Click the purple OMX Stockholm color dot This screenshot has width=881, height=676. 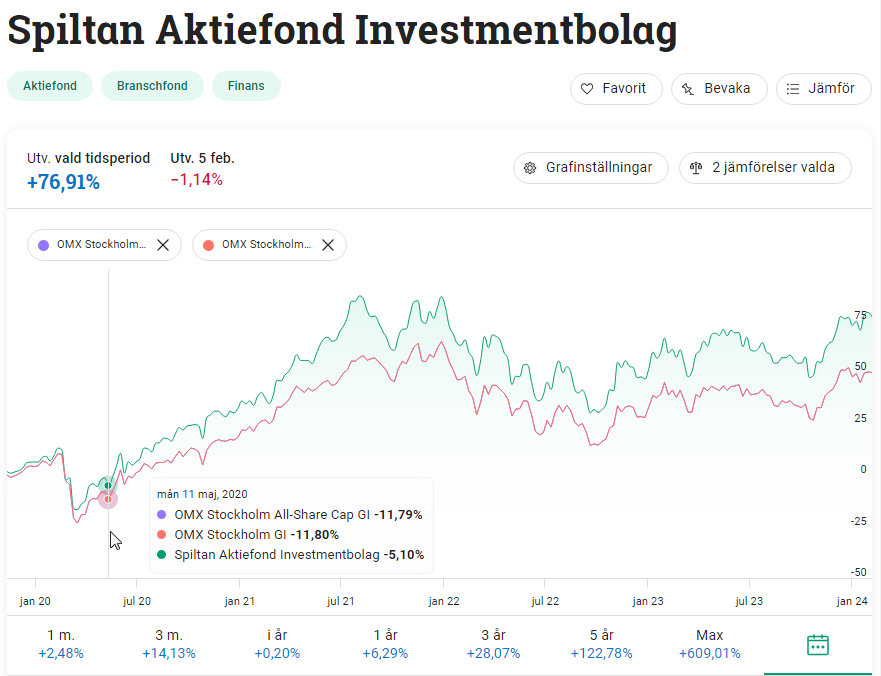(43, 245)
